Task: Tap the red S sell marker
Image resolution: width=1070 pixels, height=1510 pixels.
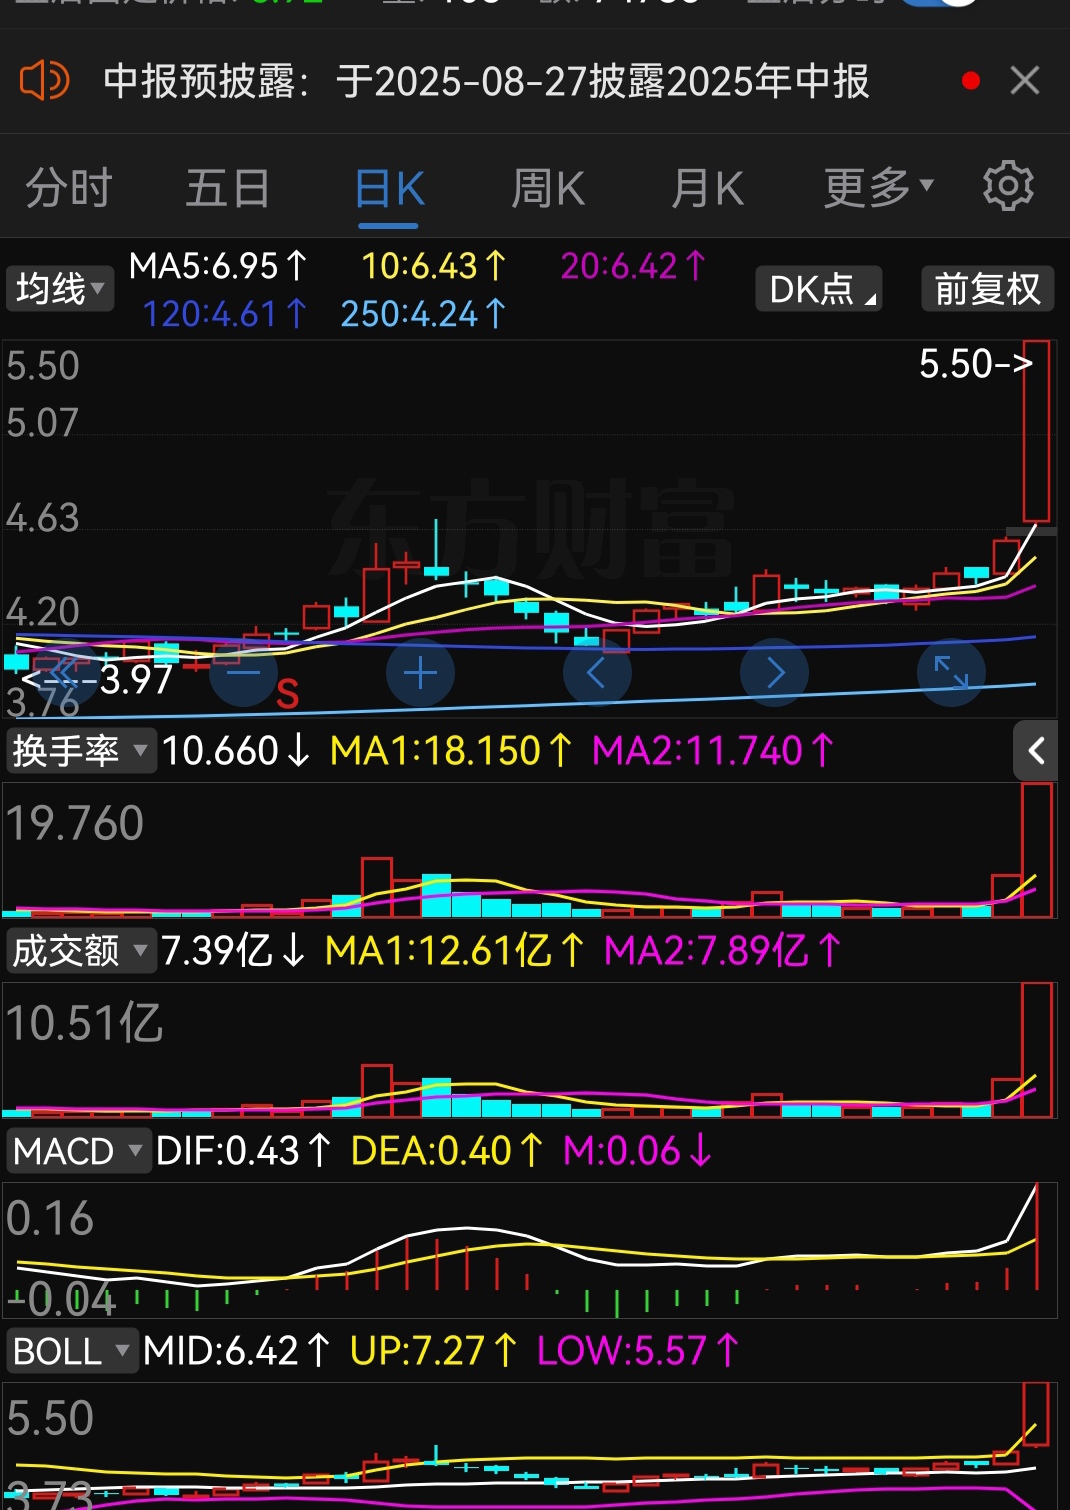Action: (x=287, y=694)
